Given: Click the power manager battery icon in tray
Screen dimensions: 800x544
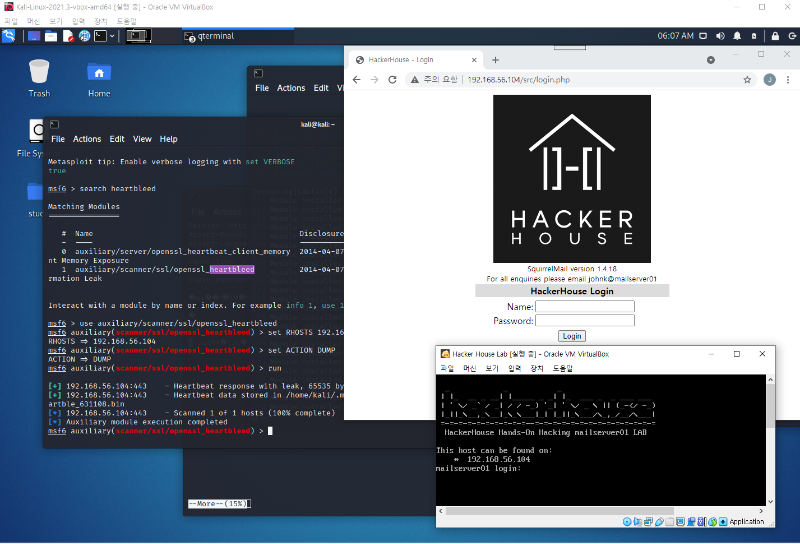Looking at the screenshot, I should (754, 36).
